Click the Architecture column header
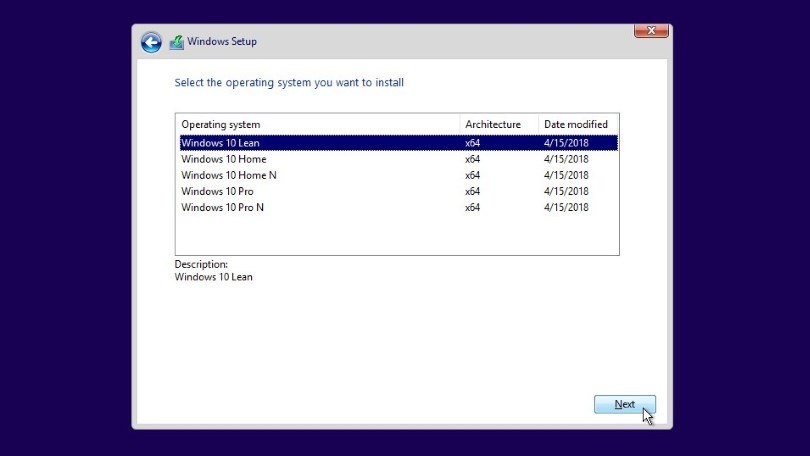This screenshot has height=456, width=810. (493, 124)
